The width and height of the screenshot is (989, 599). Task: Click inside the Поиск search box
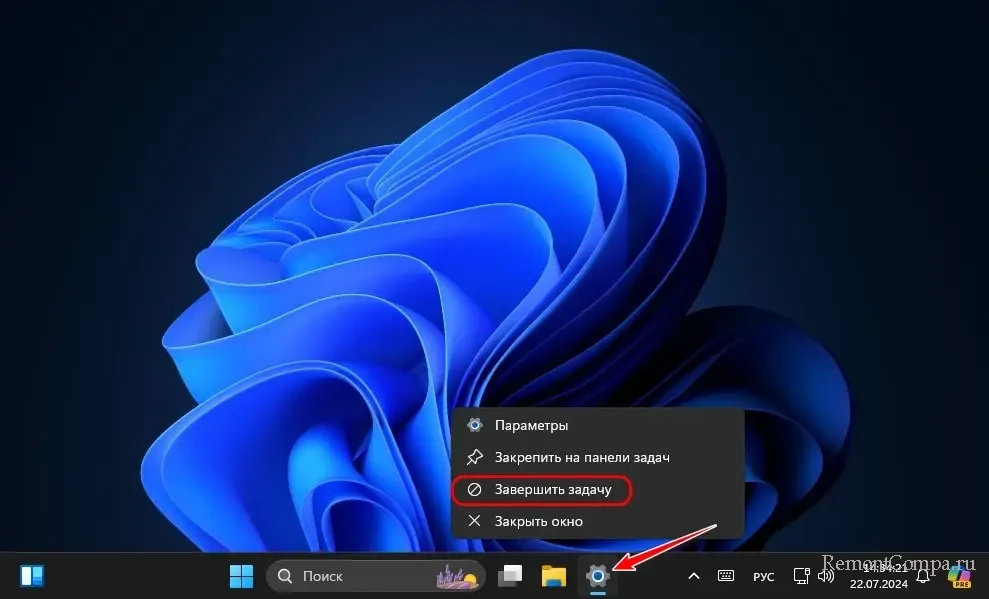click(376, 576)
